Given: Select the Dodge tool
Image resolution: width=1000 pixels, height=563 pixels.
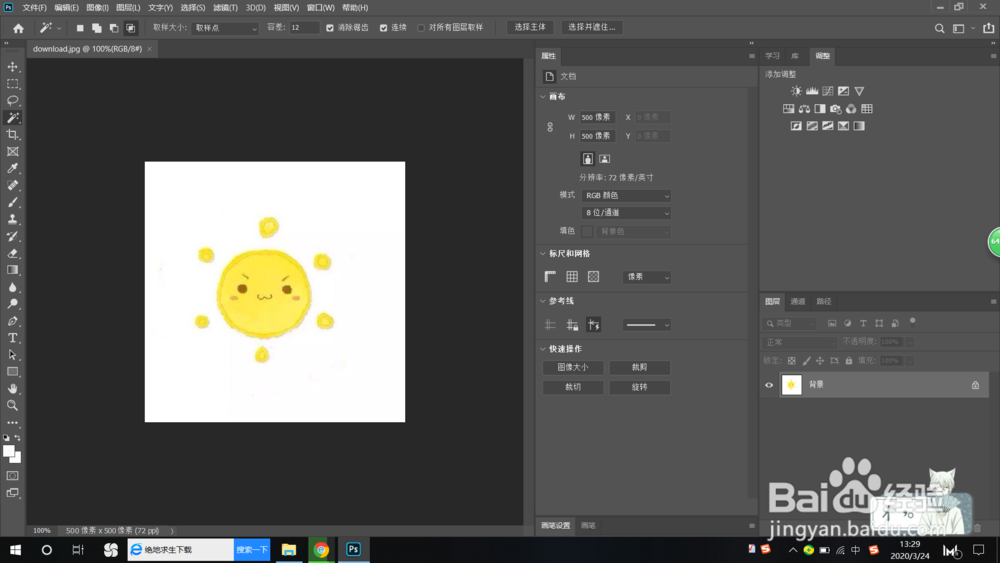Looking at the screenshot, I should (x=12, y=303).
